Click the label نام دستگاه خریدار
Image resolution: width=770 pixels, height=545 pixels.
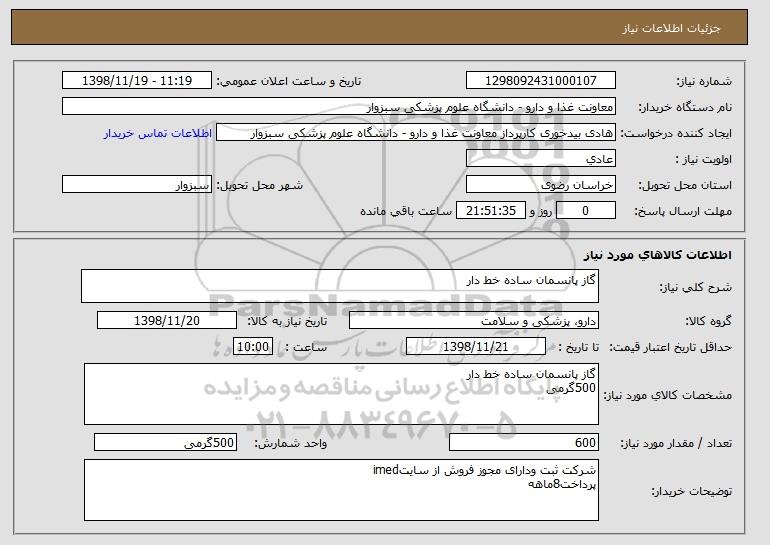[685, 107]
